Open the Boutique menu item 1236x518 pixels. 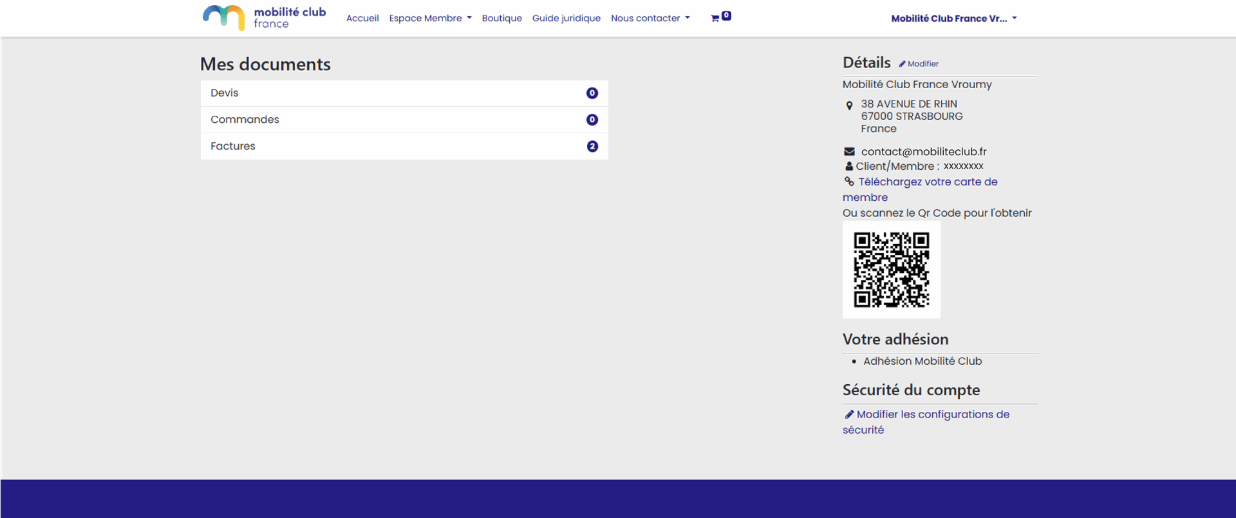click(x=502, y=18)
